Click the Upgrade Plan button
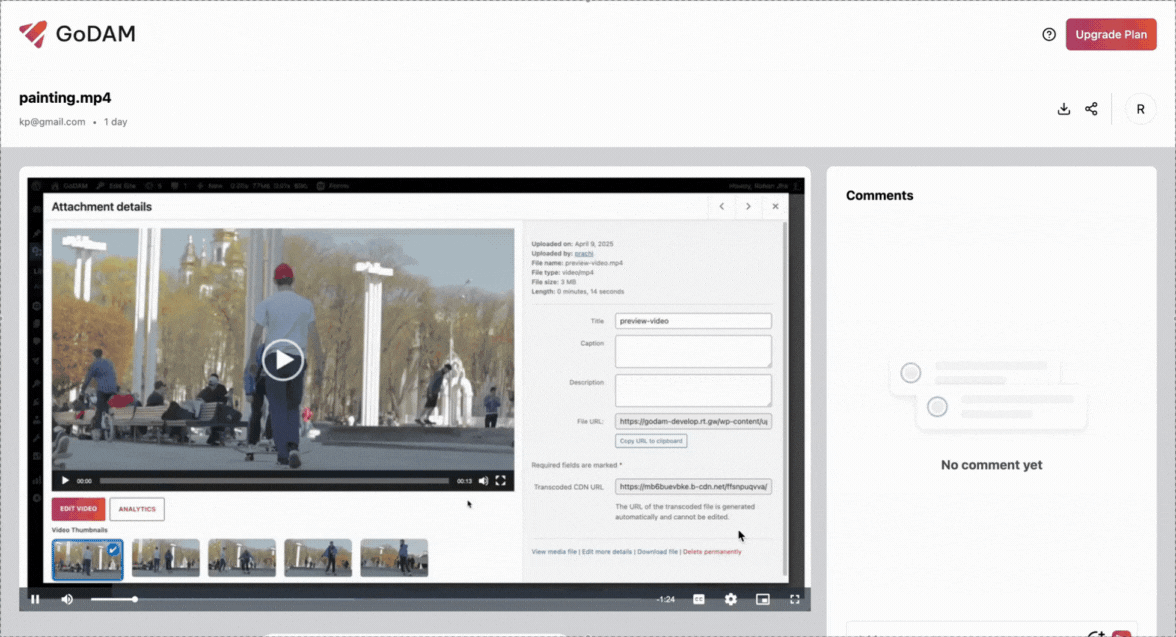The height and width of the screenshot is (637, 1176). [1111, 35]
